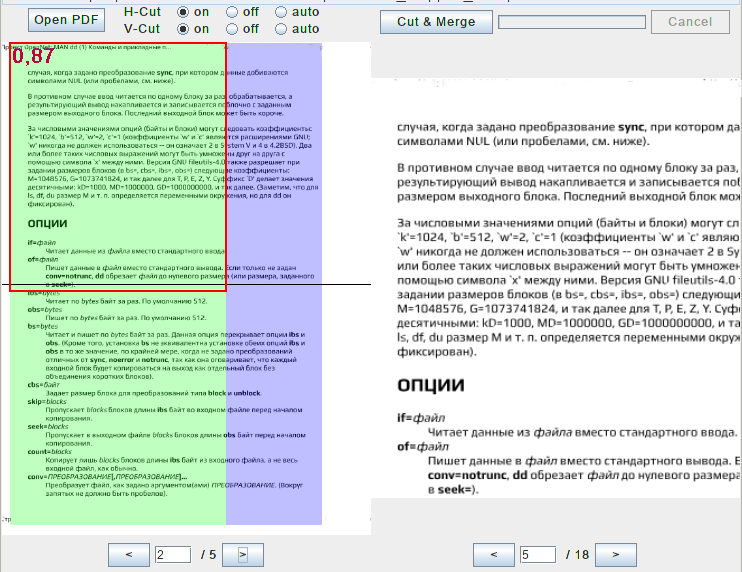
Task: Select H-Cut off radio button
Action: pos(232,12)
